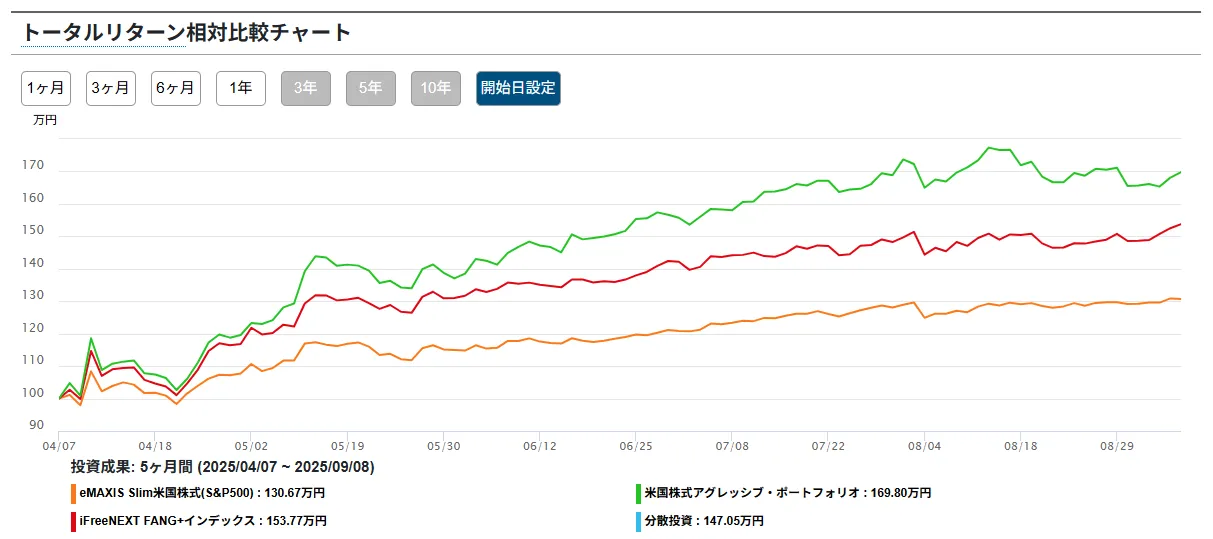The width and height of the screenshot is (1213, 539).
Task: Toggle 分散投資 legend label
Action: (704, 521)
